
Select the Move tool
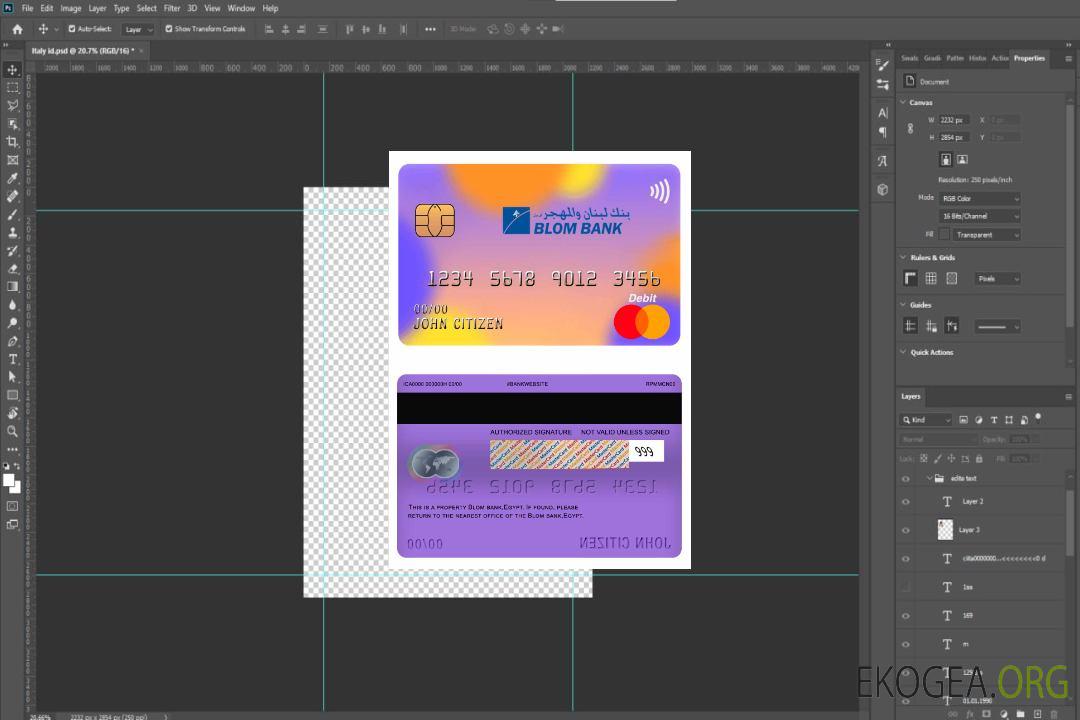point(12,70)
